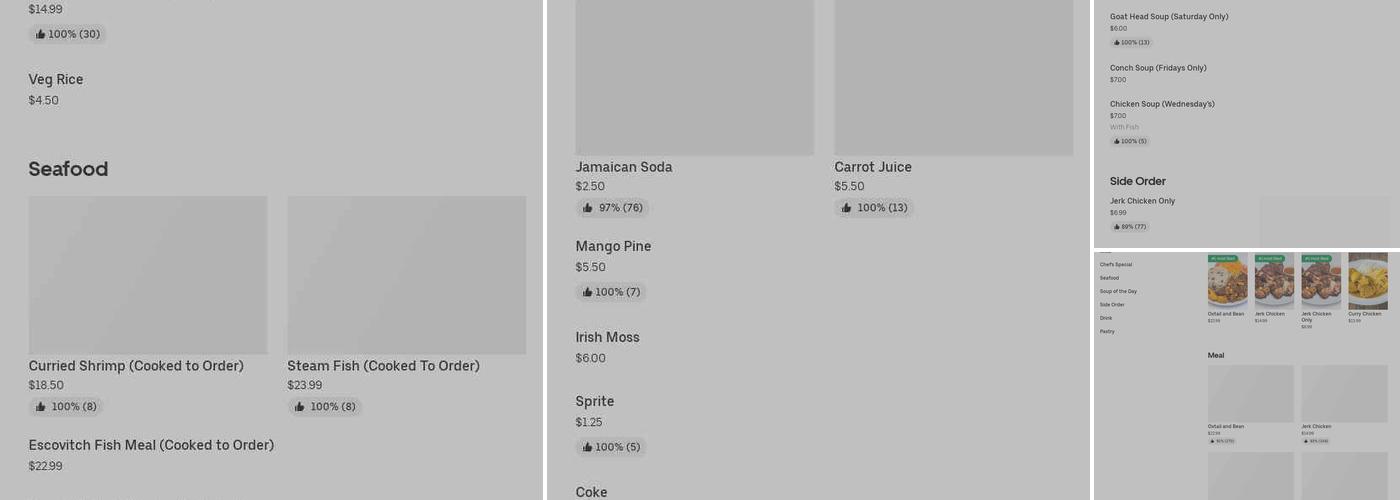
Task: Click thumbs-up rating icon for Jamaican Soda
Action: click(588, 208)
